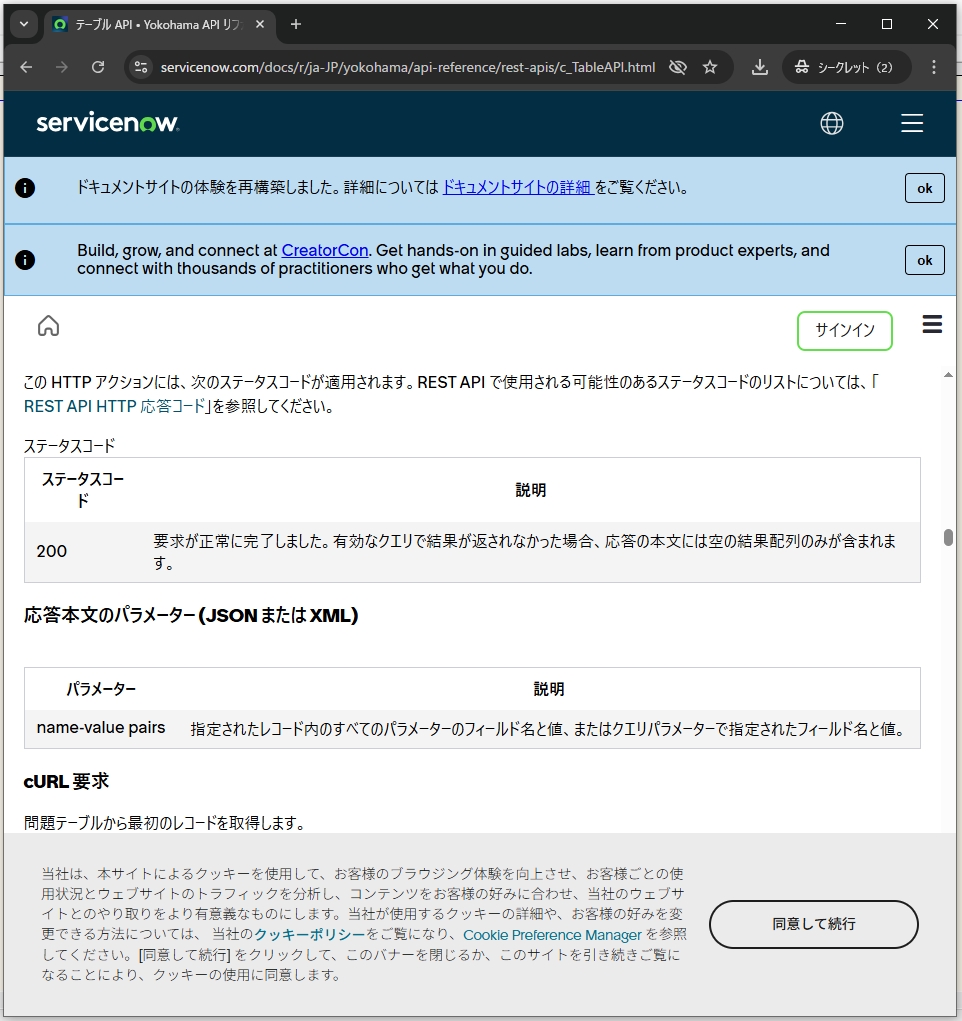Minimize the browser window
Viewport: 962px width, 1021px height.
click(841, 24)
